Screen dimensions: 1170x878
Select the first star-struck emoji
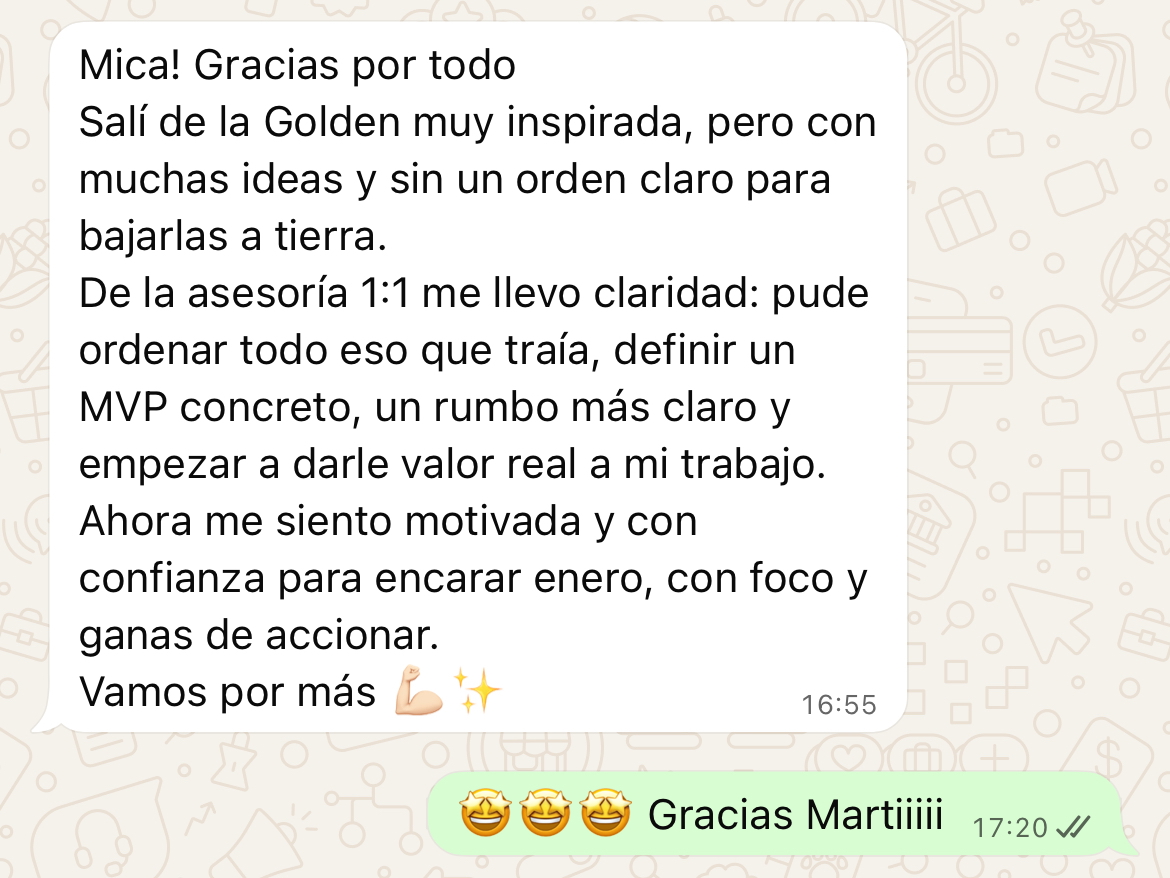click(x=485, y=813)
